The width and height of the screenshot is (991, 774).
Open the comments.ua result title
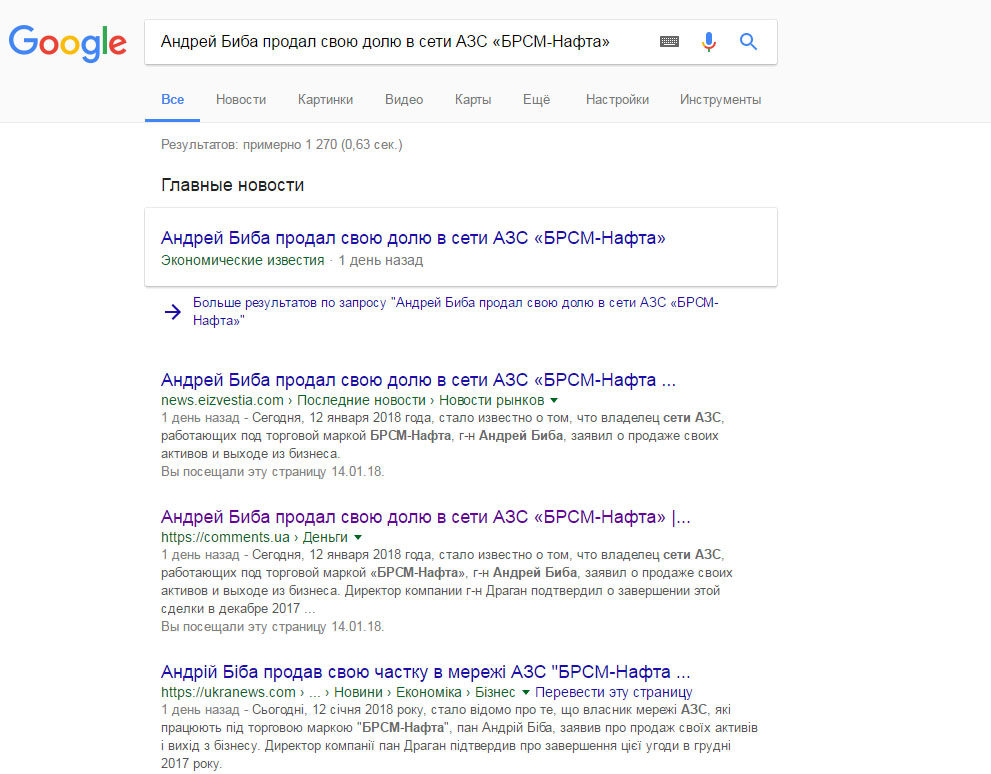coord(425,517)
